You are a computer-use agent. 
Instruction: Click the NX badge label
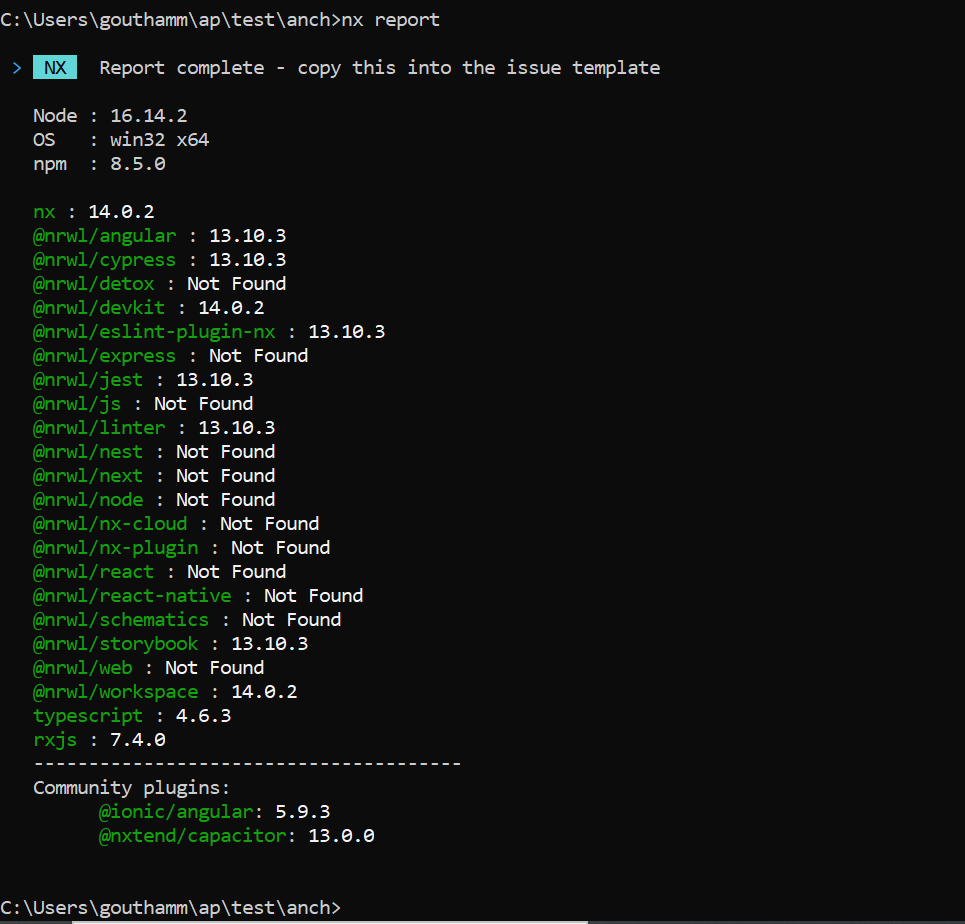pyautogui.click(x=54, y=67)
